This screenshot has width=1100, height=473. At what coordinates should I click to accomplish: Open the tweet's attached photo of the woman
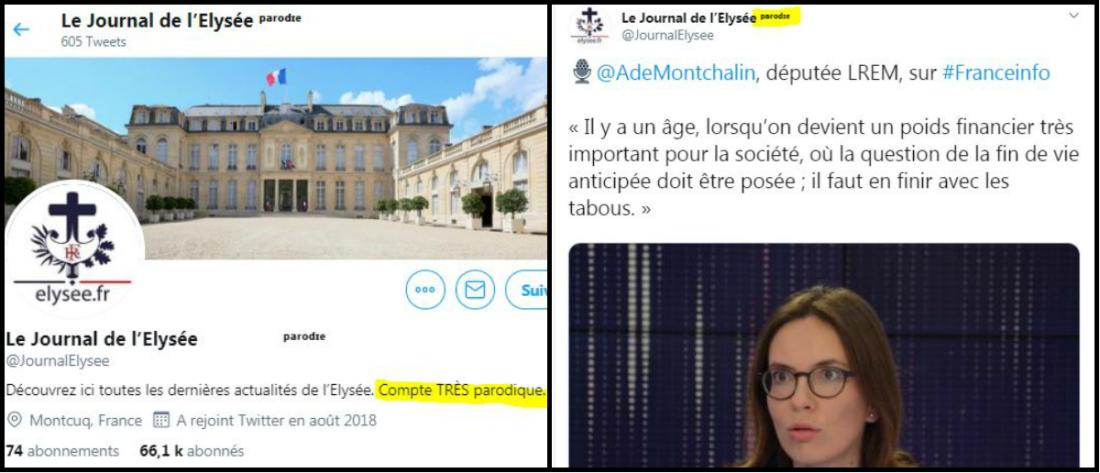[824, 355]
